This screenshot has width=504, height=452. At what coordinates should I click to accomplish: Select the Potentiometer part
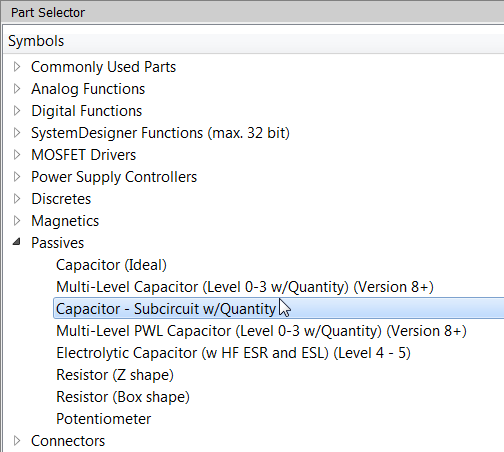[x=103, y=419]
